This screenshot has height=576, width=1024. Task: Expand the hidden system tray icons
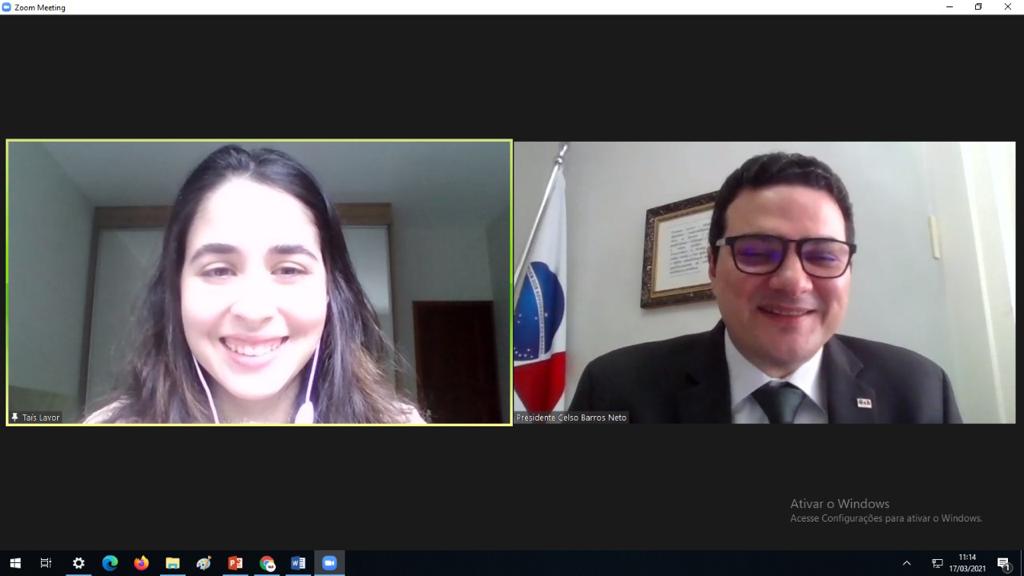907,563
